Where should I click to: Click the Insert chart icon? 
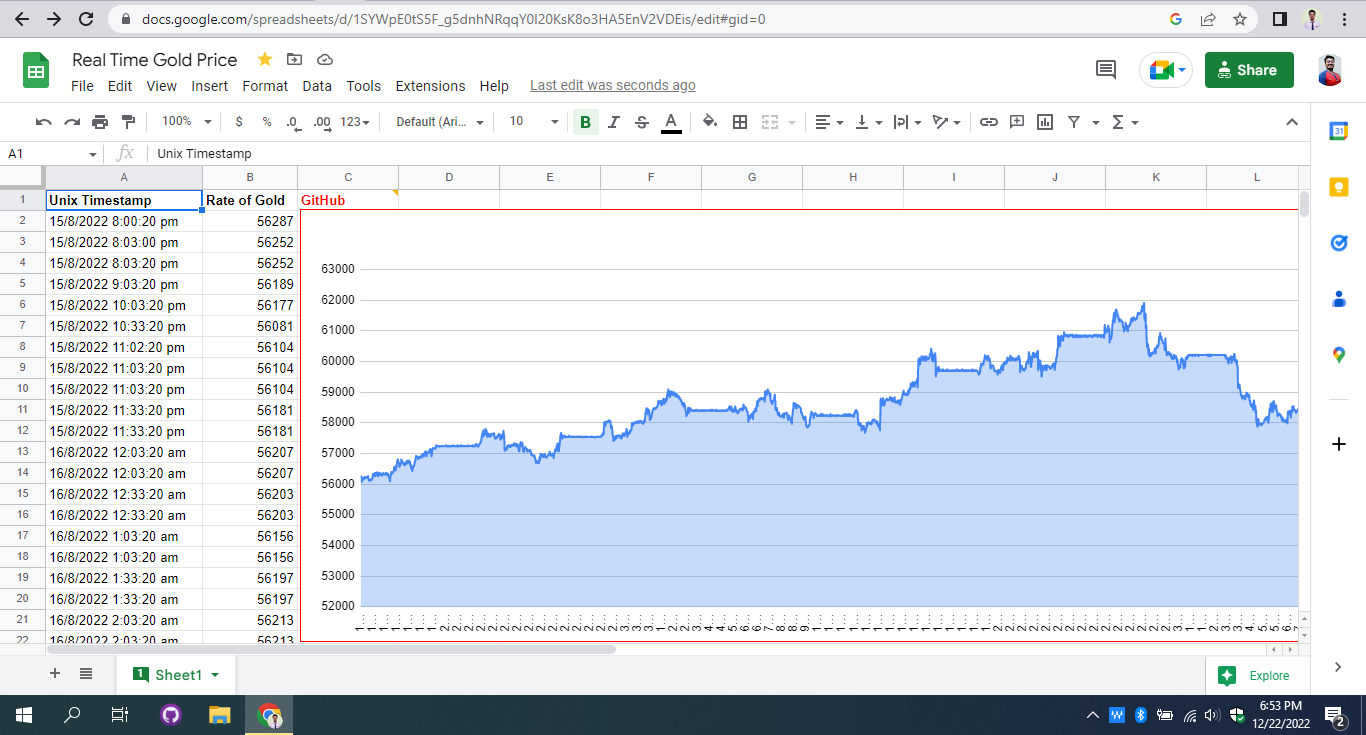click(1045, 122)
